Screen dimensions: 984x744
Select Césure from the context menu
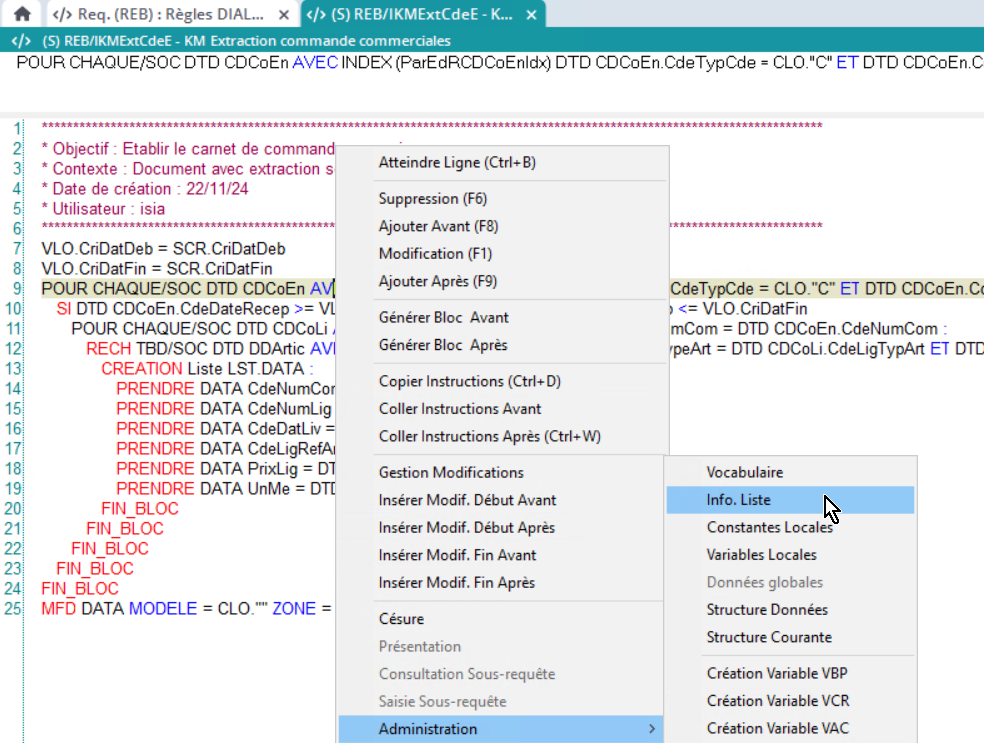pos(401,619)
